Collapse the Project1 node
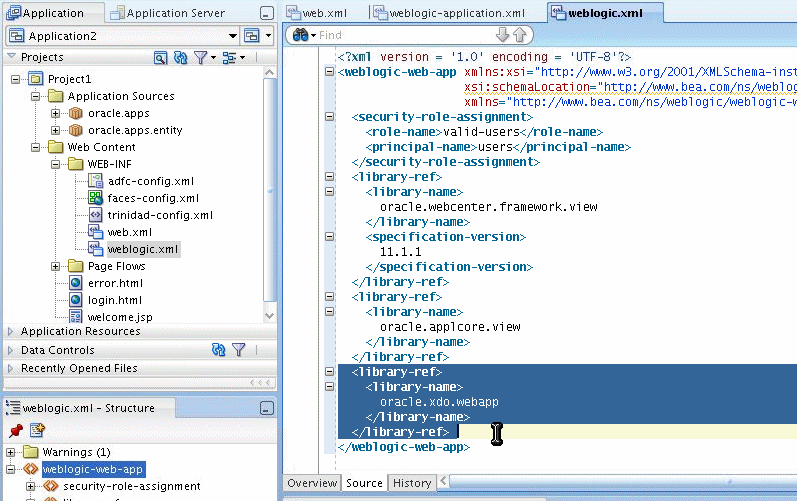Image resolution: width=797 pixels, height=501 pixels. (16, 79)
